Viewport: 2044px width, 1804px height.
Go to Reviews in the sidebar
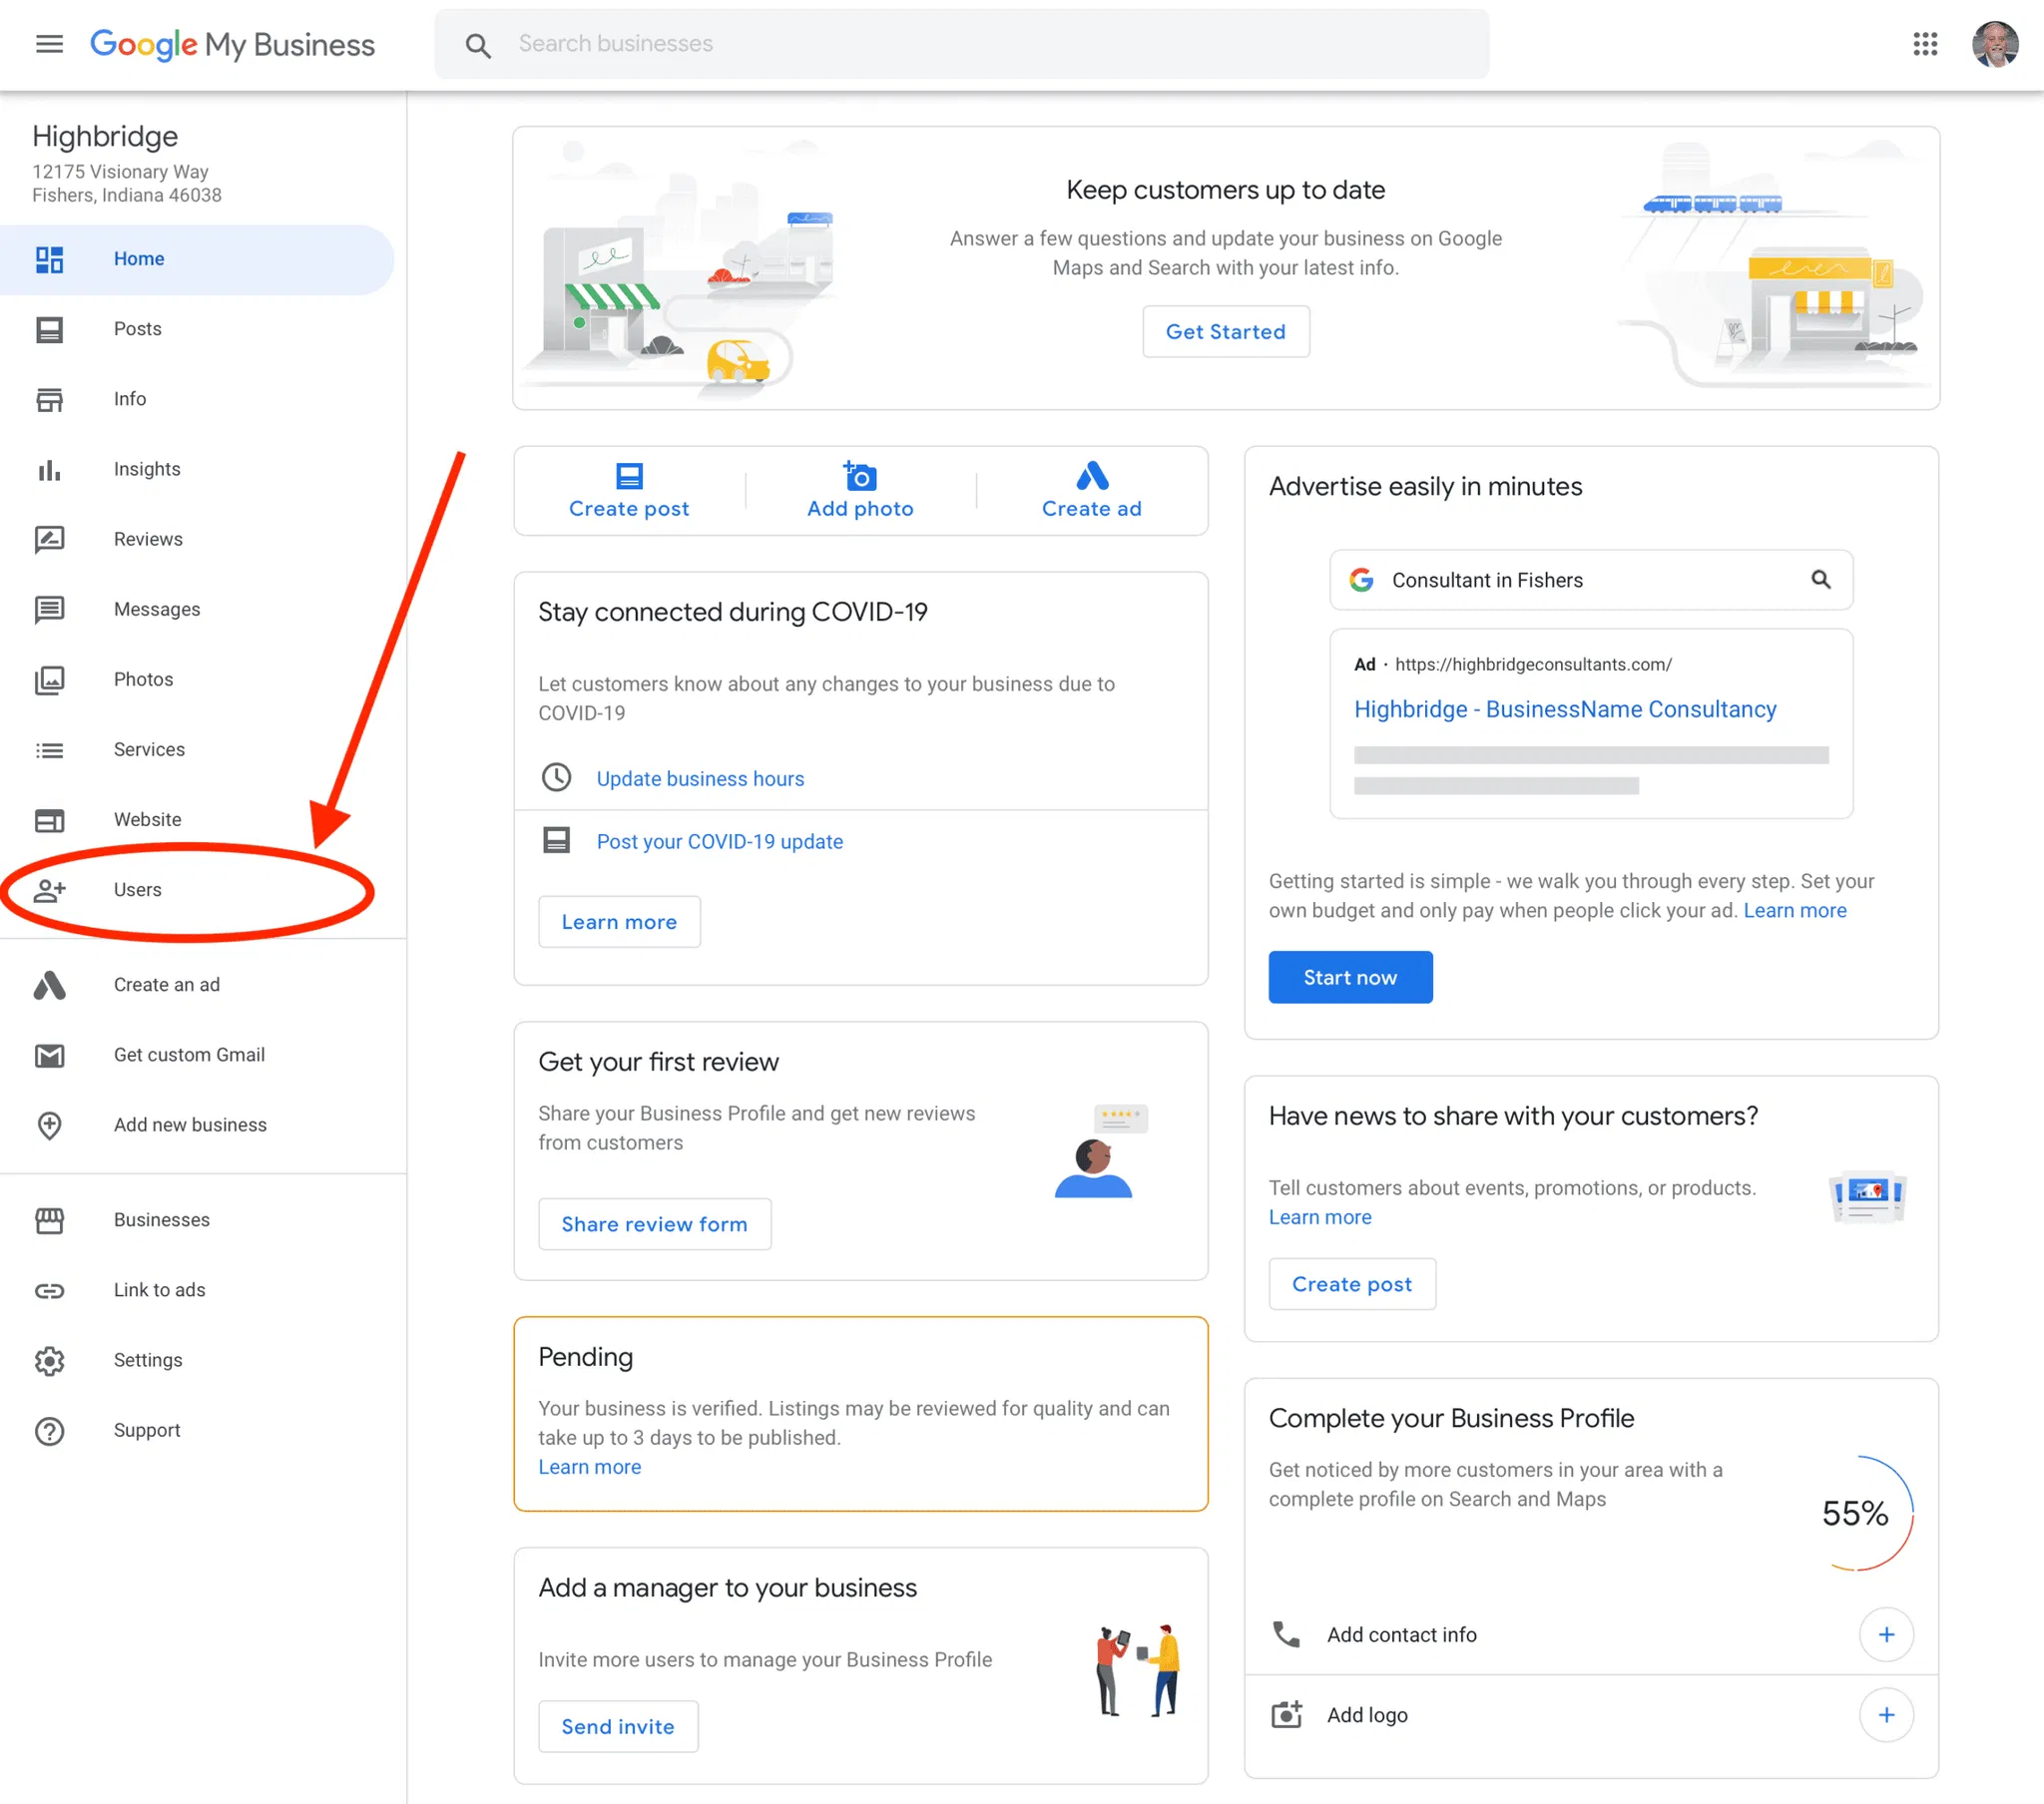pyautogui.click(x=148, y=539)
